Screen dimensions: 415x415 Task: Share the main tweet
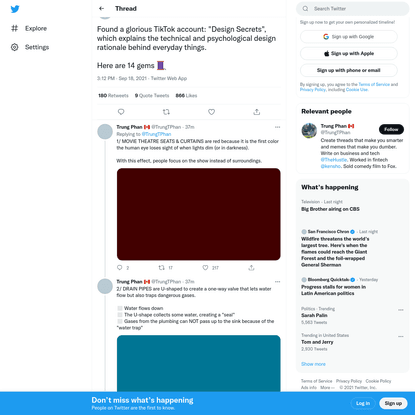click(x=256, y=112)
